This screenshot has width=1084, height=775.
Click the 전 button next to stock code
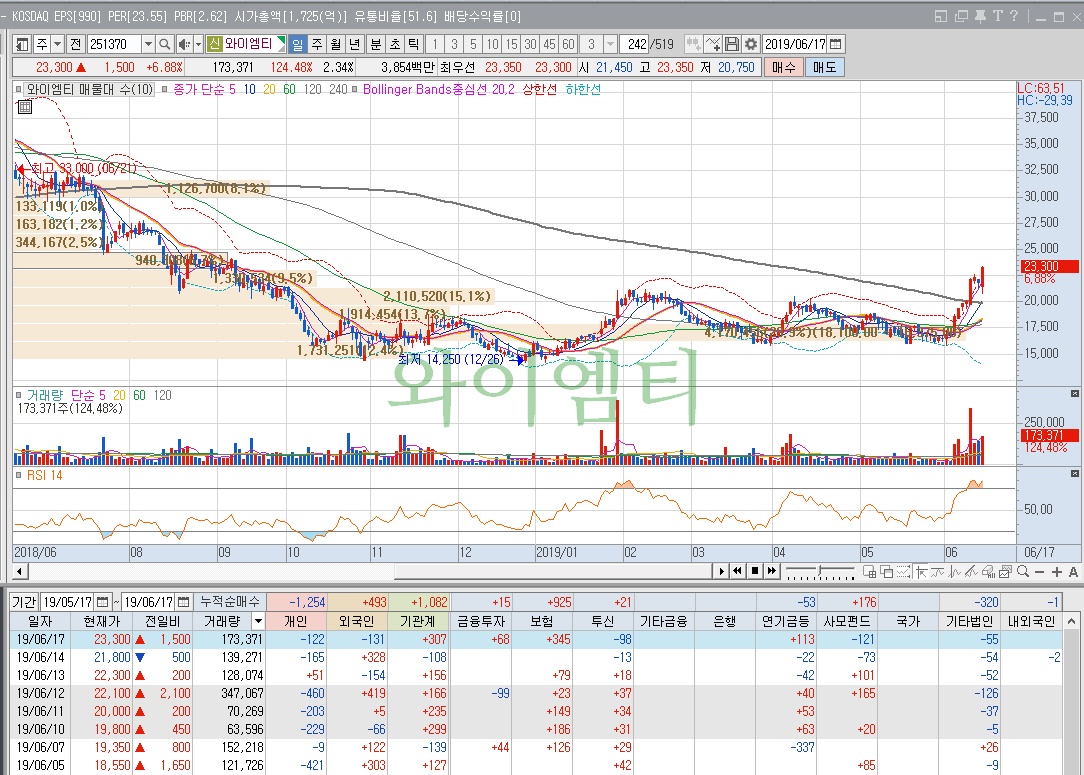[75, 44]
